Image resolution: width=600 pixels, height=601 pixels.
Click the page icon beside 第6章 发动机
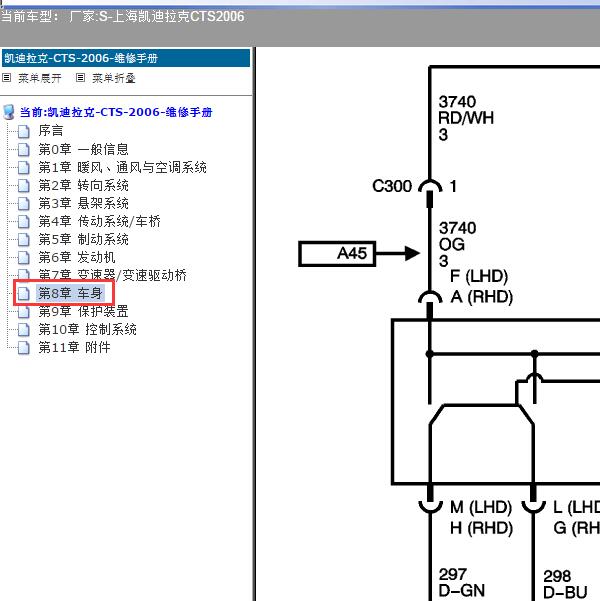[24, 257]
